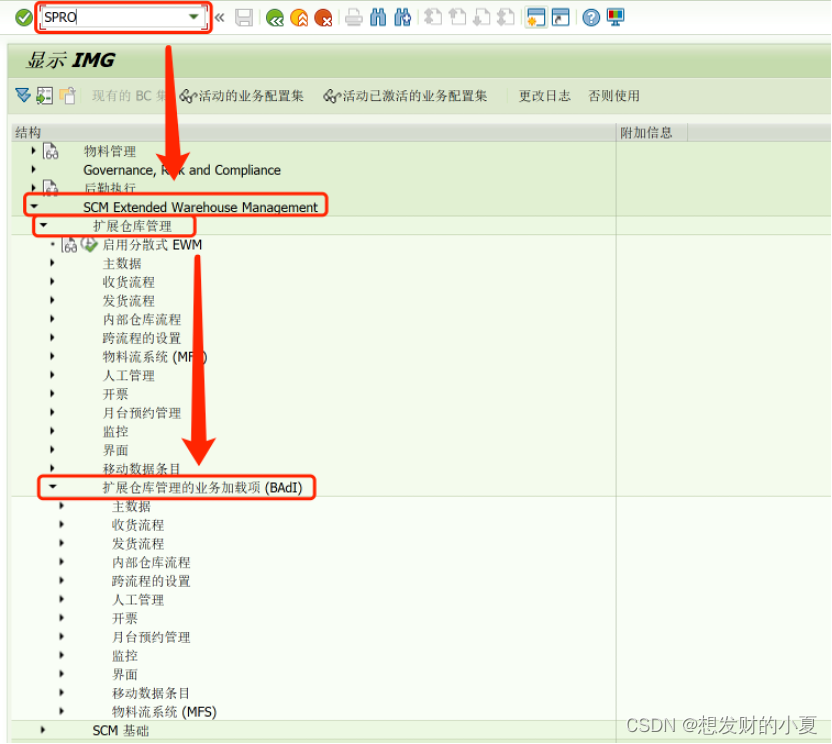Screen dimensions: 832x744
Task: Collapse 扩展仓库管理的业务加载项 (BAdI) node
Action: [53, 486]
